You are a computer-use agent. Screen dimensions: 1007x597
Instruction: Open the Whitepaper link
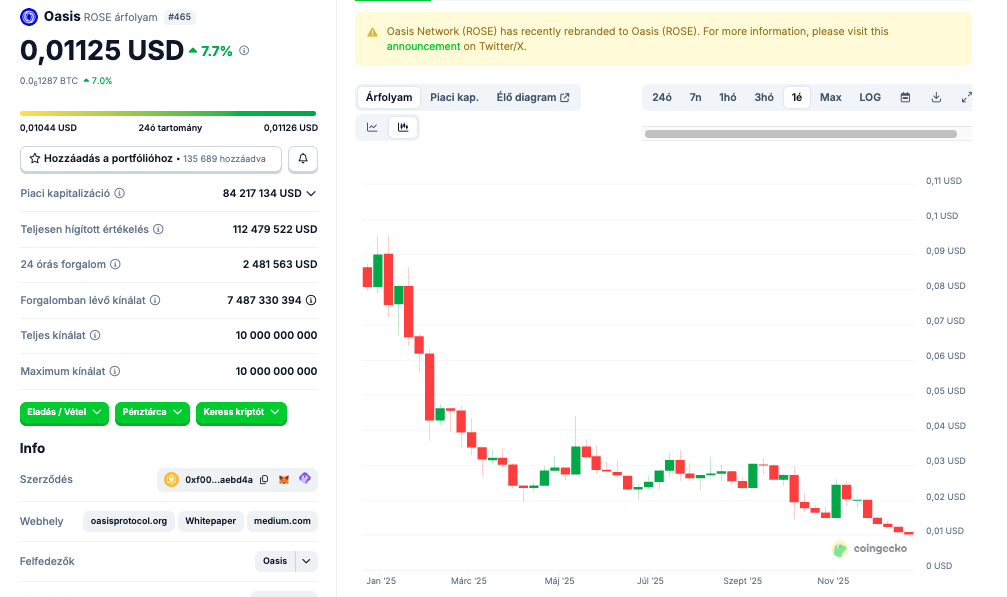pyautogui.click(x=211, y=521)
